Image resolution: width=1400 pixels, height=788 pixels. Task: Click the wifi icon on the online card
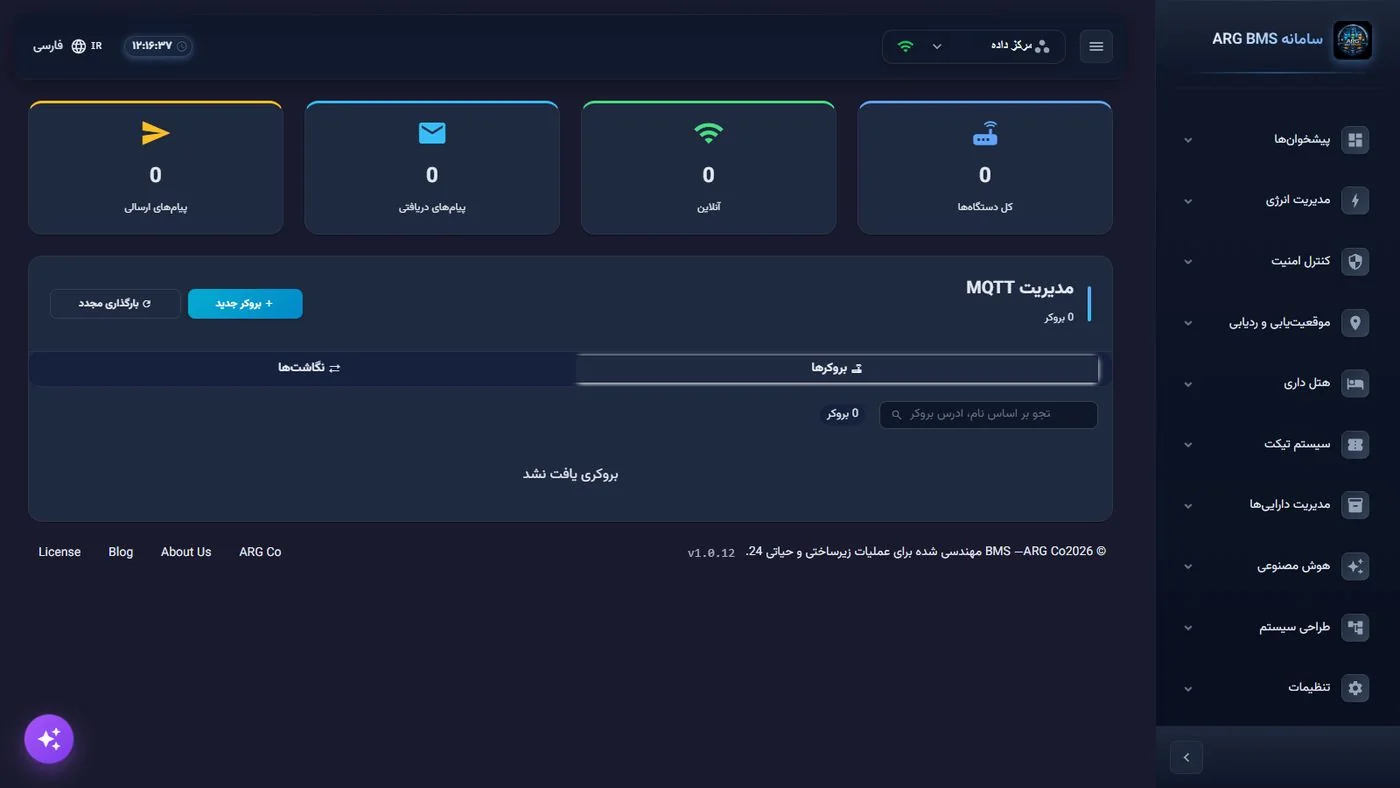point(708,133)
